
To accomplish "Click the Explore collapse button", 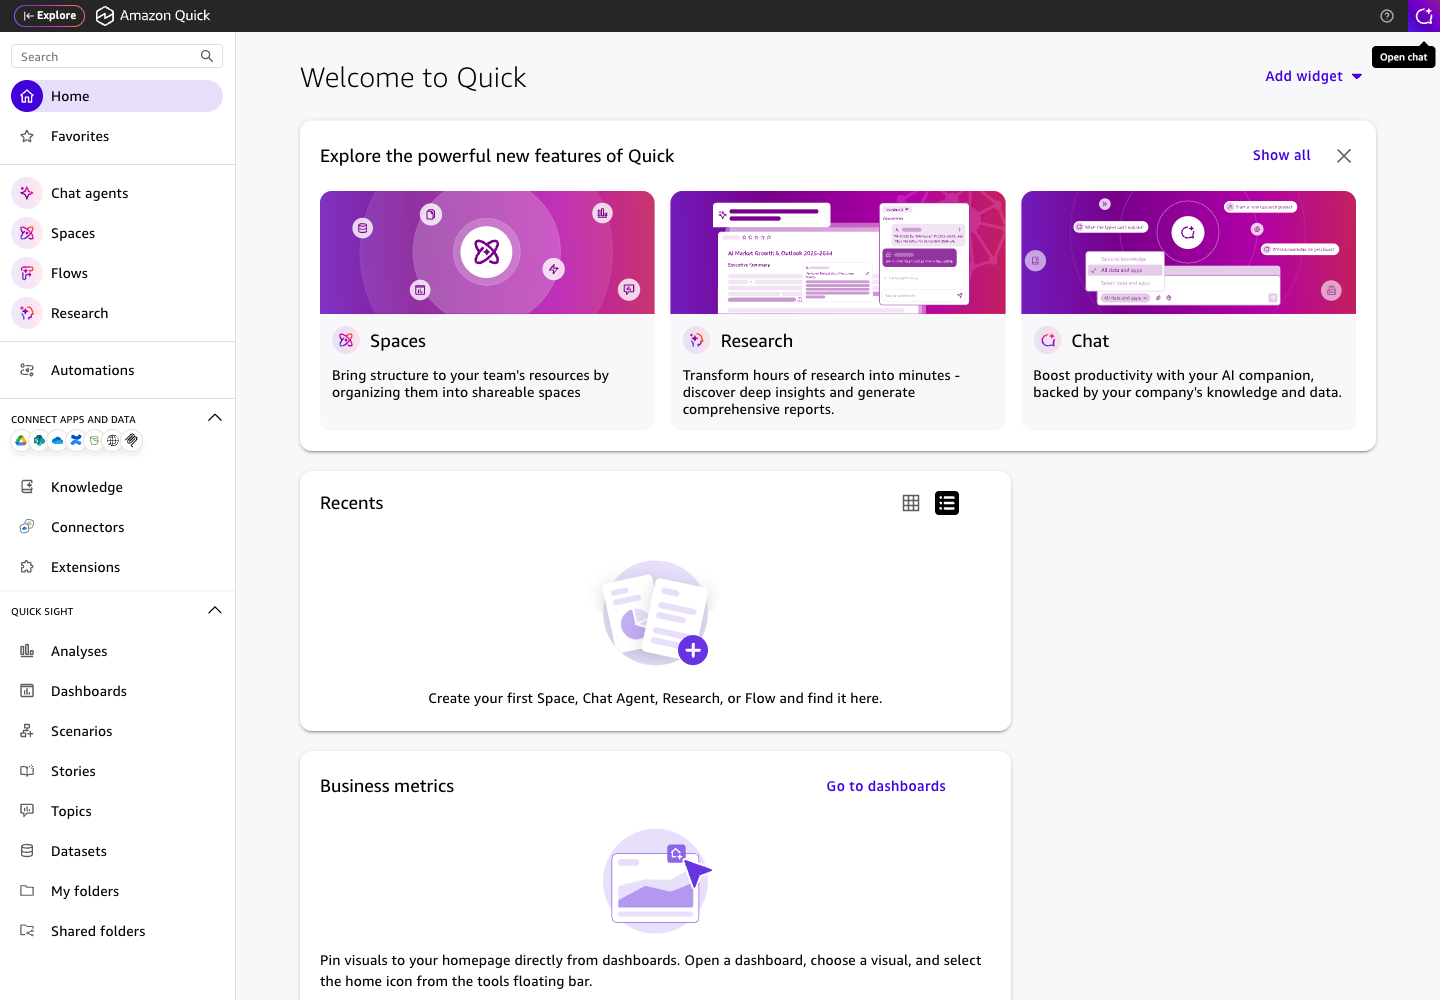I will pyautogui.click(x=50, y=16).
